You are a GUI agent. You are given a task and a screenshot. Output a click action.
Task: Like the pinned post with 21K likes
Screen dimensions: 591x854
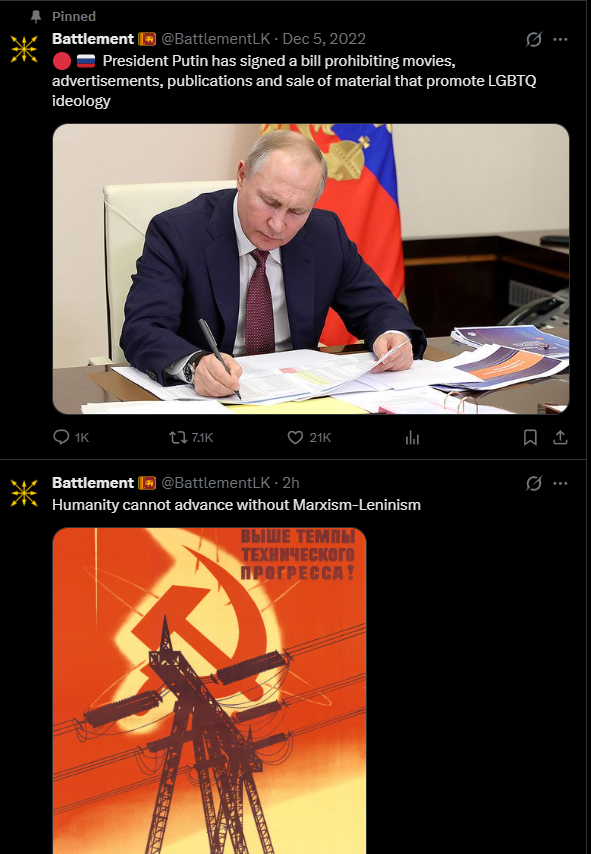[x=309, y=437]
